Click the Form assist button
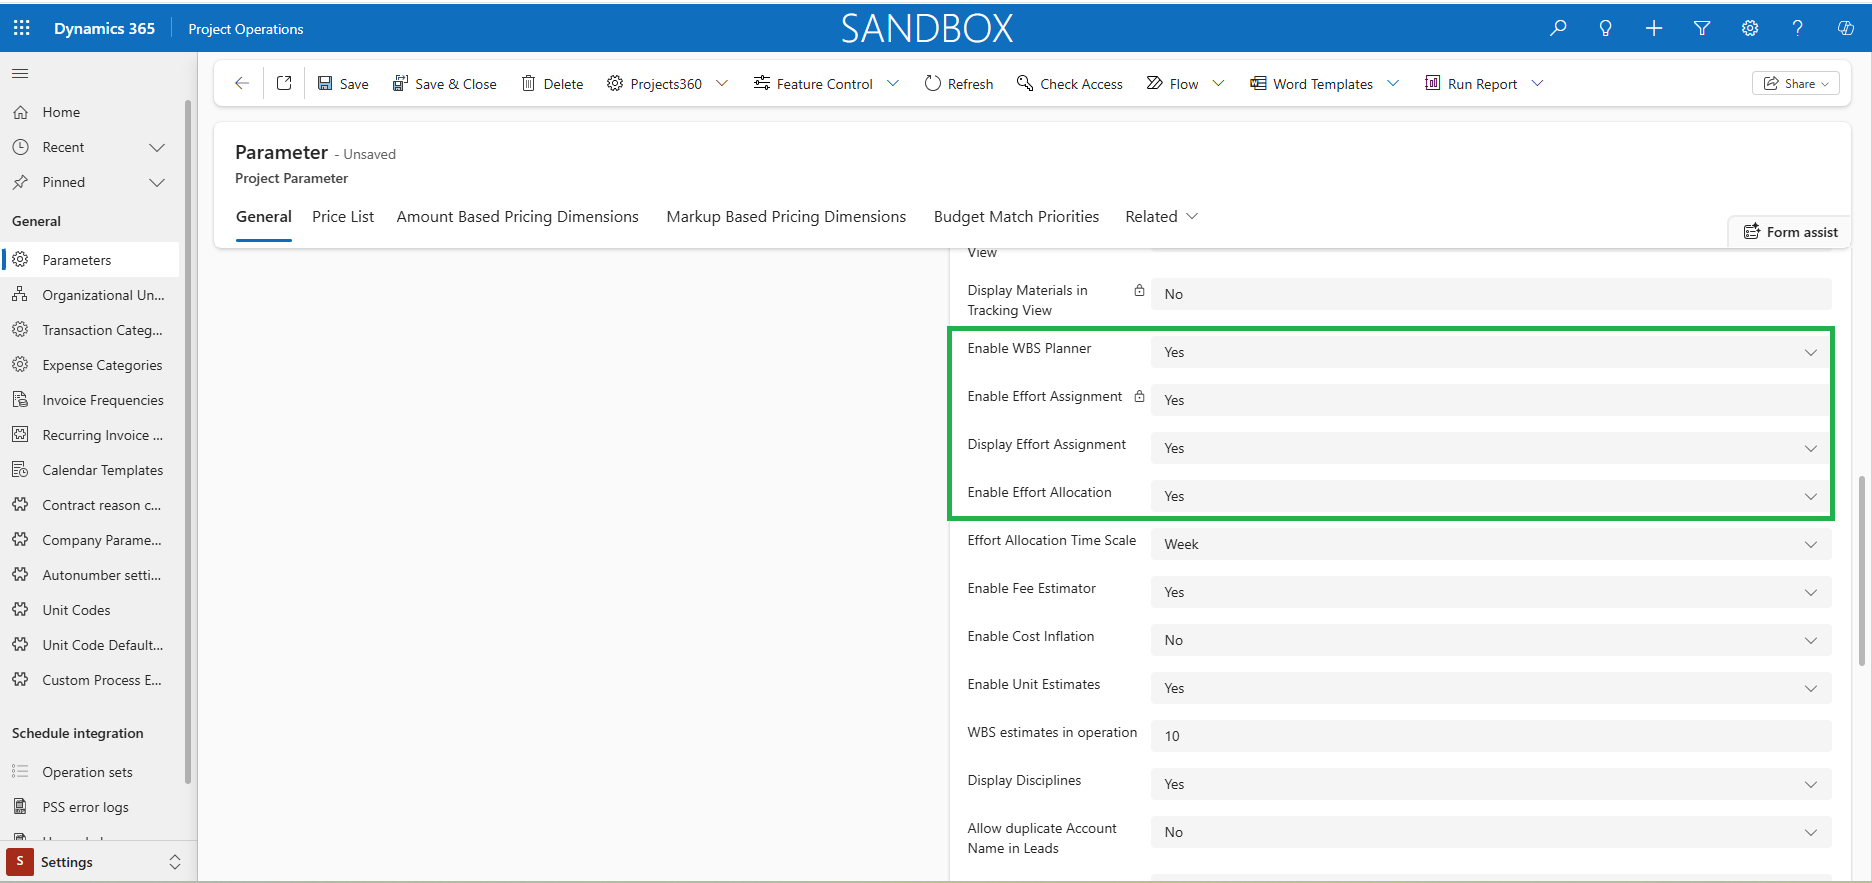The height and width of the screenshot is (883, 1872). (1790, 232)
